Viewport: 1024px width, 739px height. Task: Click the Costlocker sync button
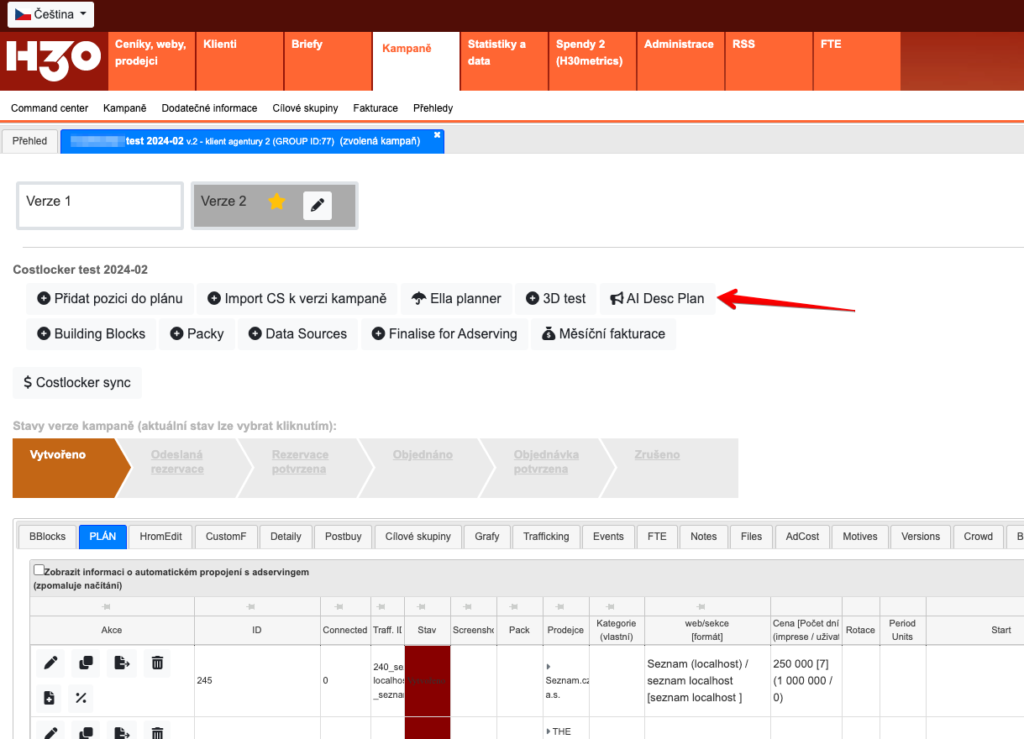77,382
